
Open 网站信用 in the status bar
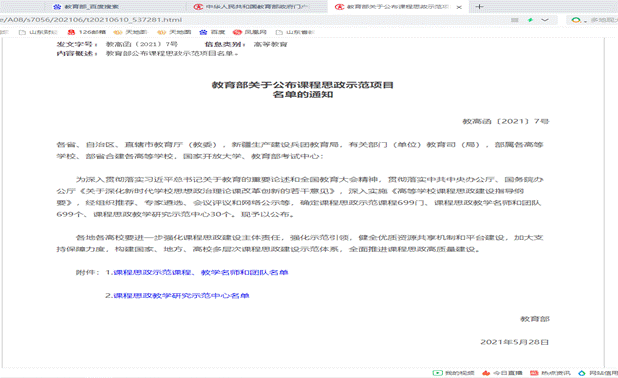pyautogui.click(x=598, y=373)
